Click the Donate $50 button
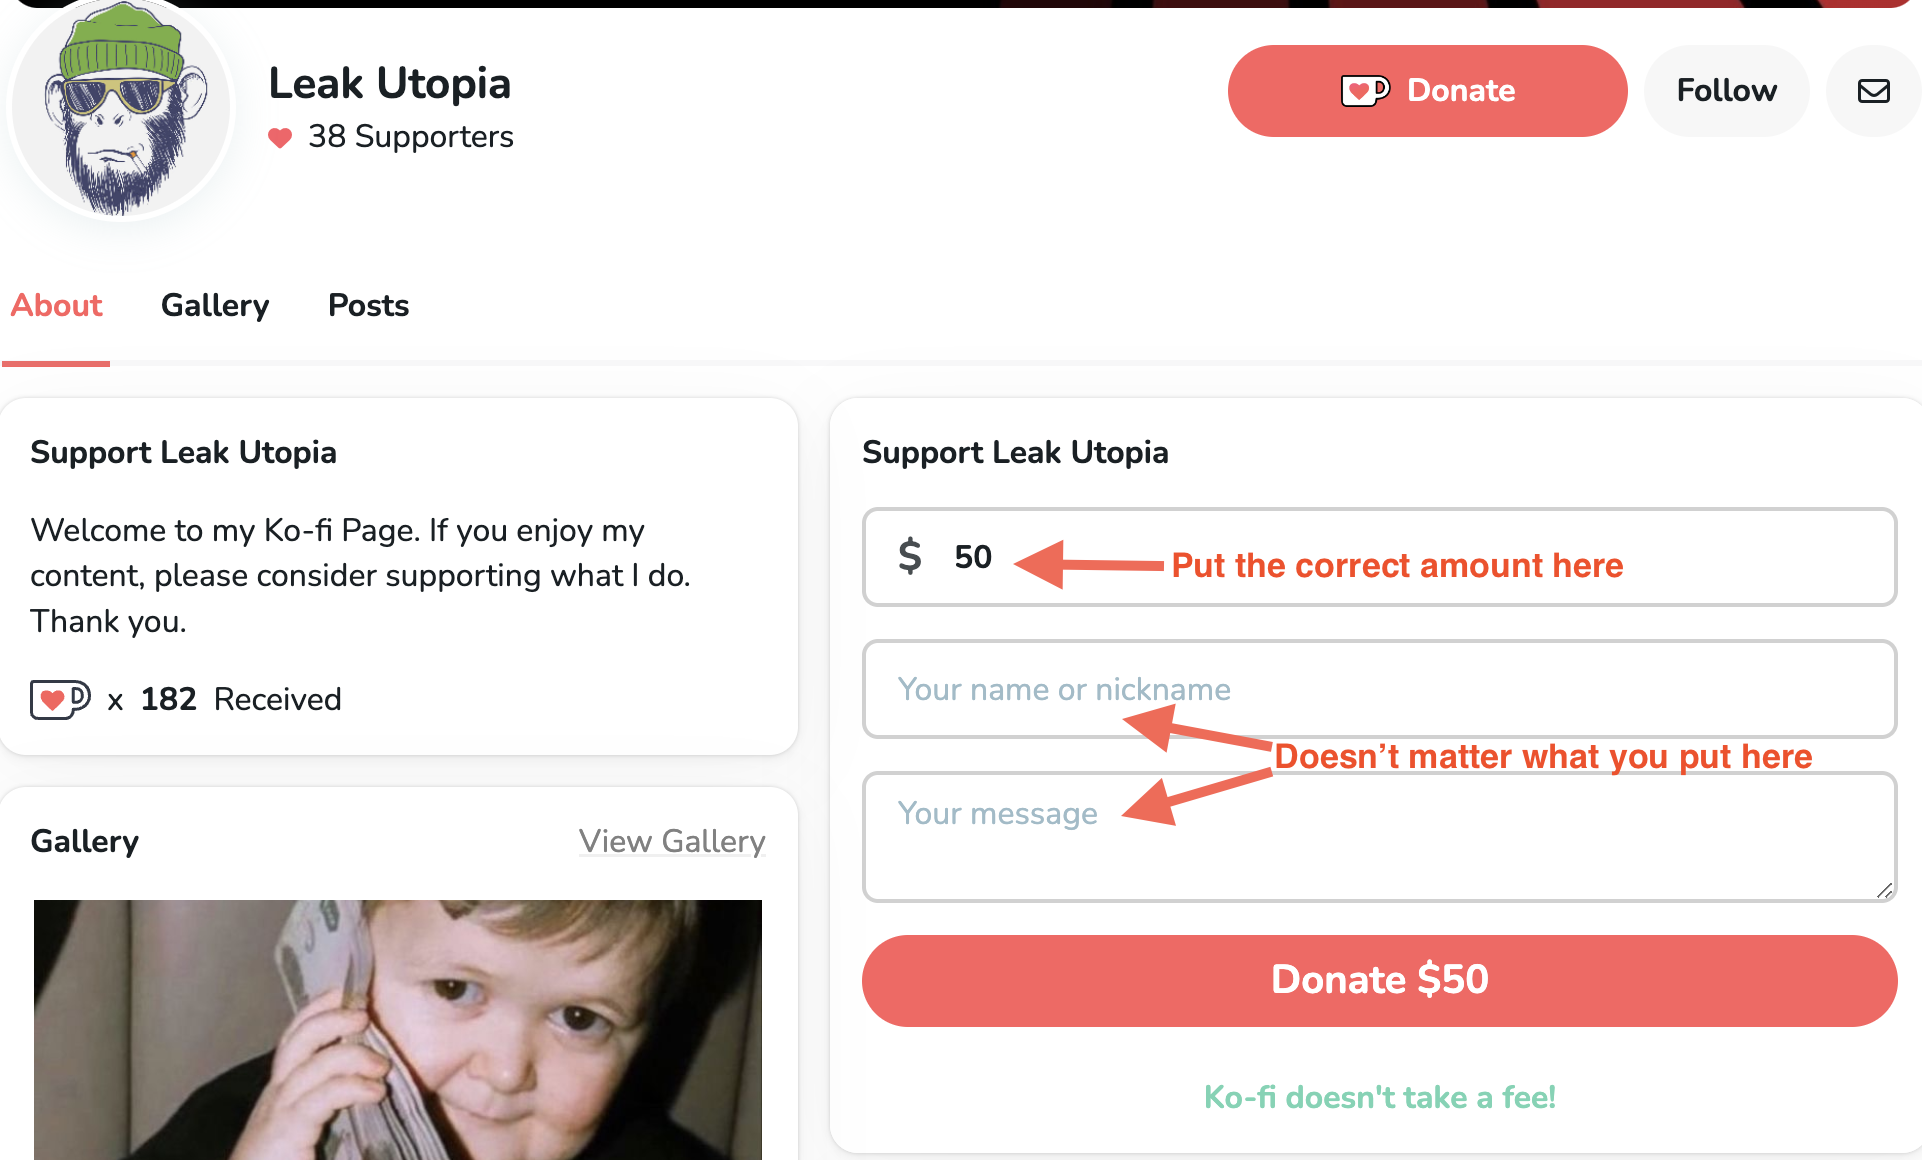 (1379, 980)
